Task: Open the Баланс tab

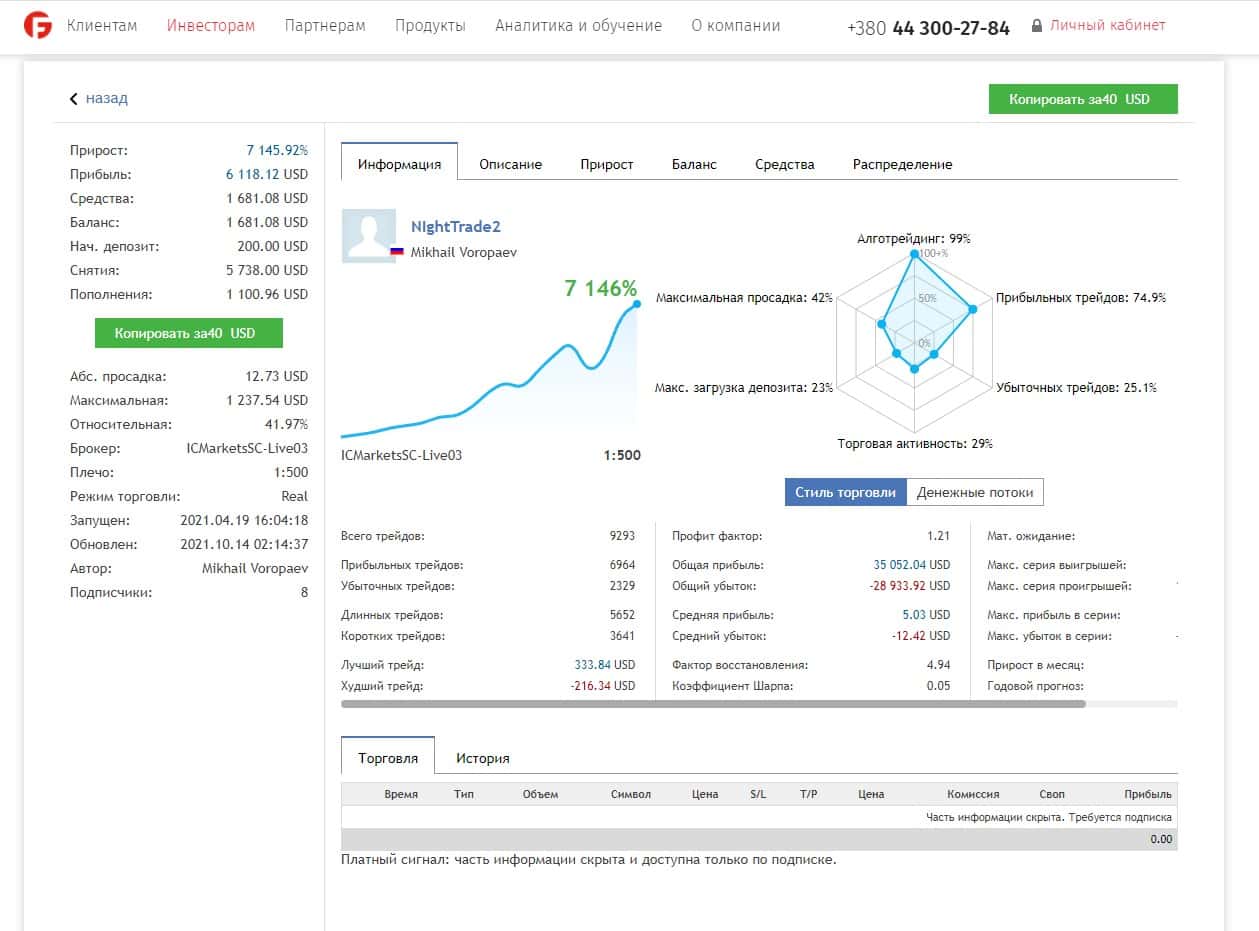Action: tap(694, 164)
